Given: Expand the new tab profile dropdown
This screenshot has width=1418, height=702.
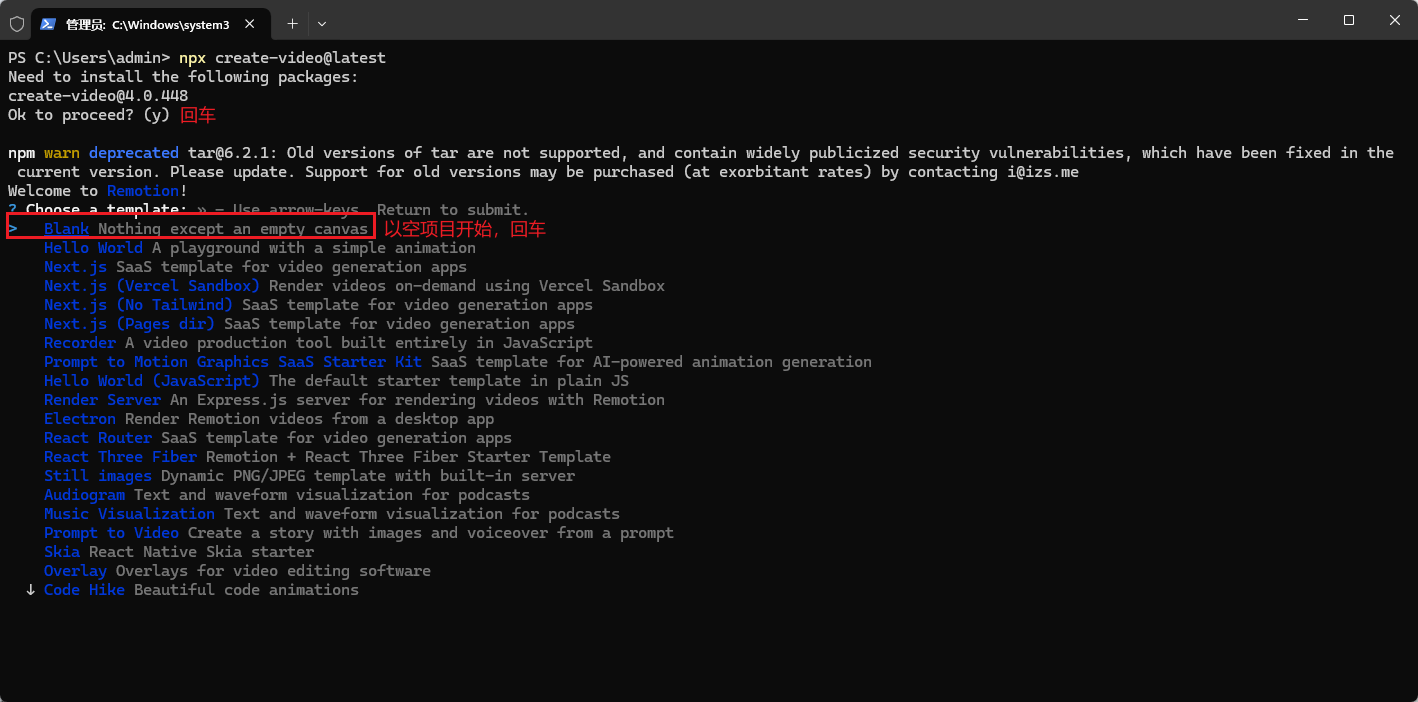Looking at the screenshot, I should click(x=322, y=23).
